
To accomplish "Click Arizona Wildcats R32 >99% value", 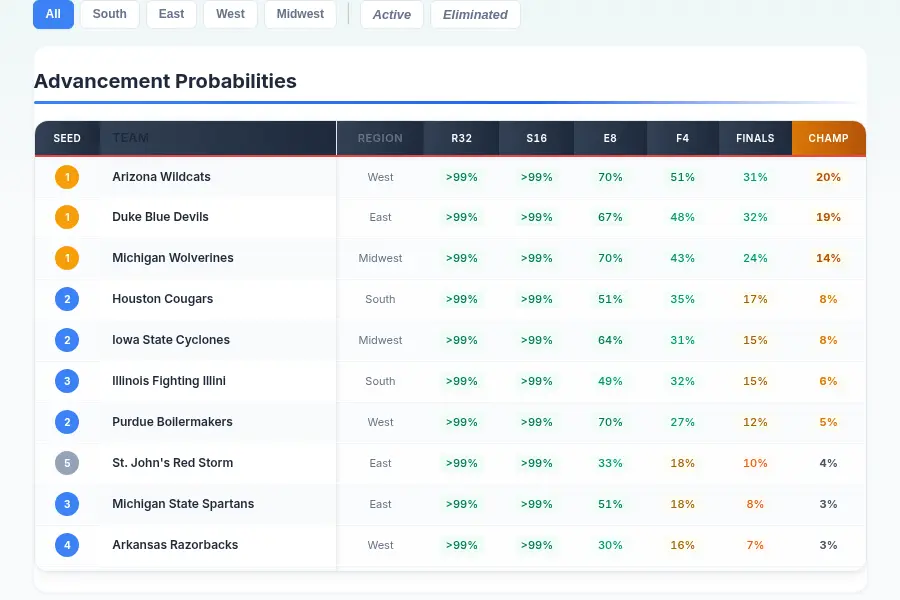I will pos(461,177).
